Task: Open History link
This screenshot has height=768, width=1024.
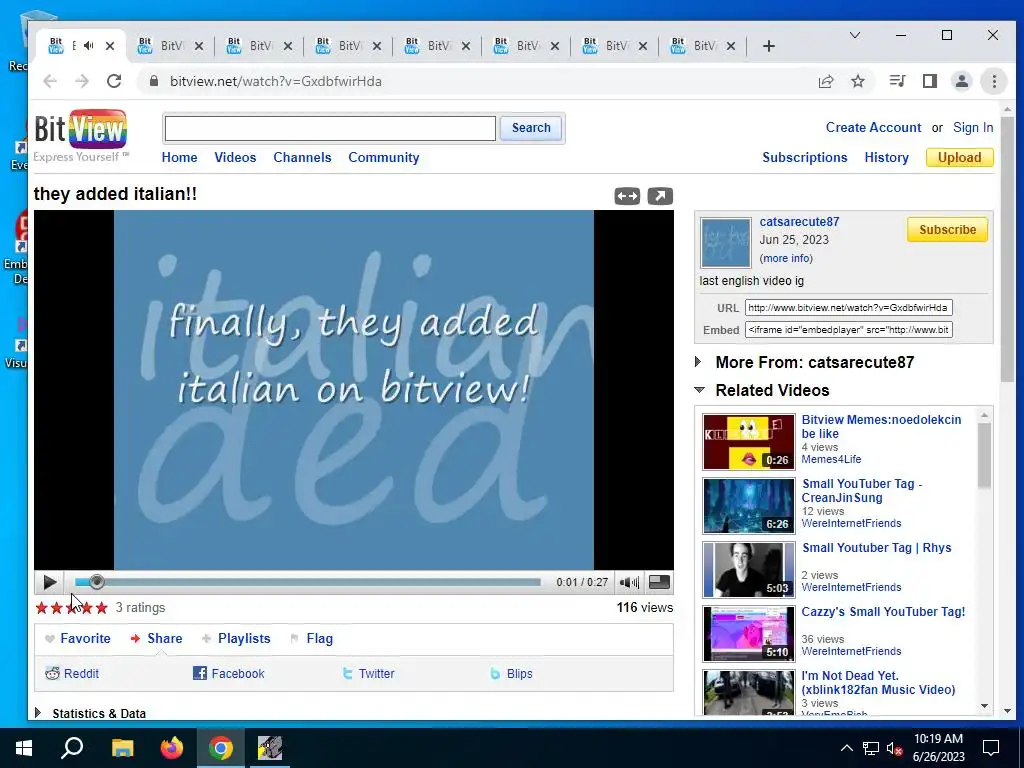Action: 886,157
